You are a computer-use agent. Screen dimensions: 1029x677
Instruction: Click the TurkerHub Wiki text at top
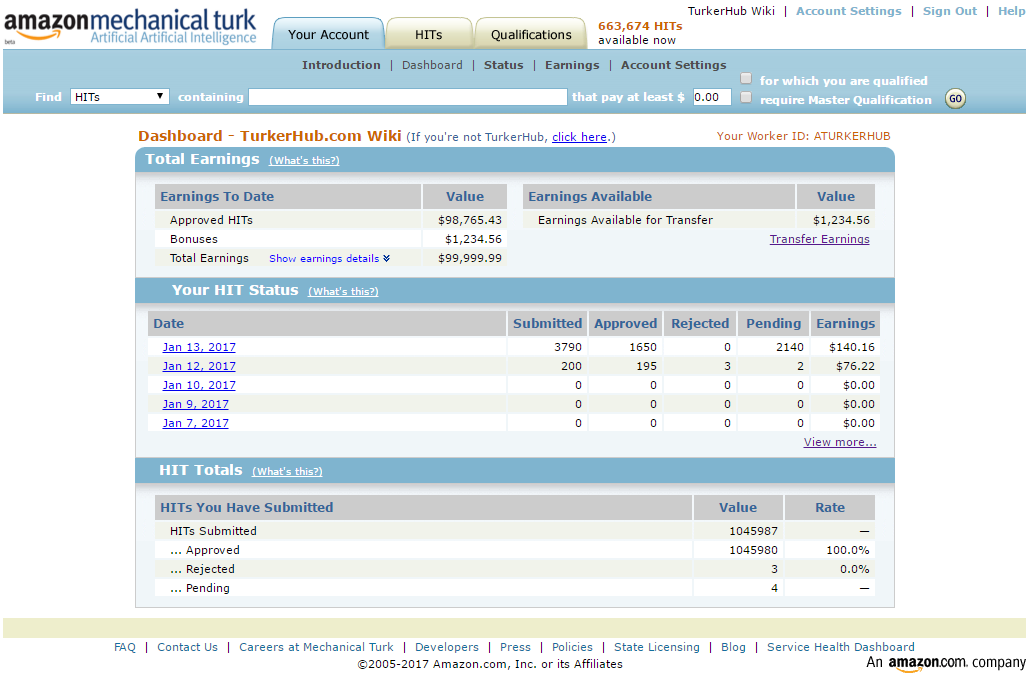[731, 11]
